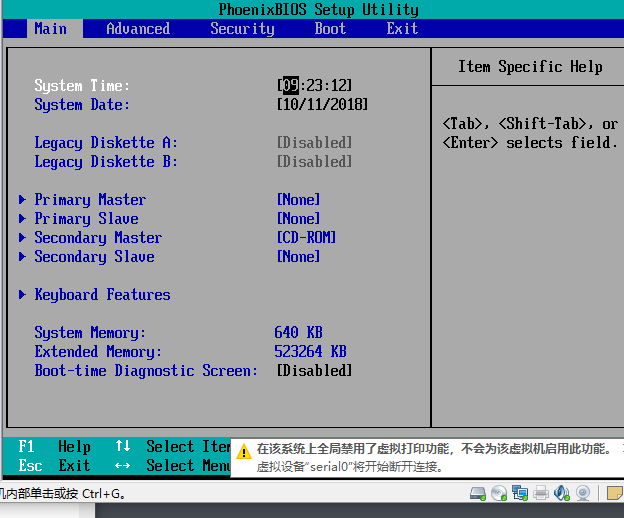
Task: Click the Legacy Diskette B label
Action: point(106,162)
